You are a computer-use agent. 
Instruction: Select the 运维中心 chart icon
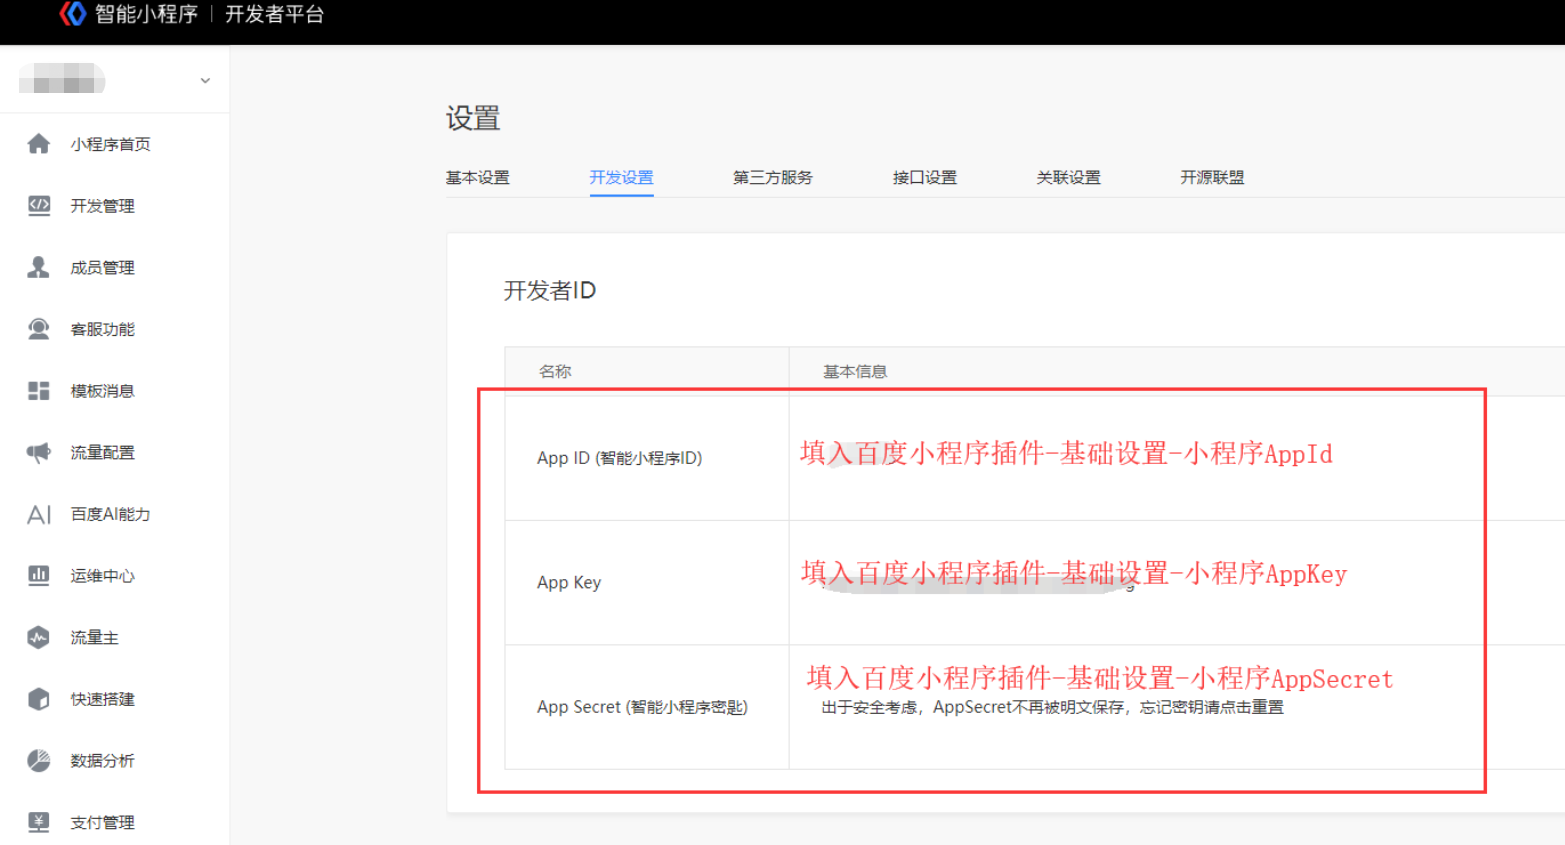point(39,576)
